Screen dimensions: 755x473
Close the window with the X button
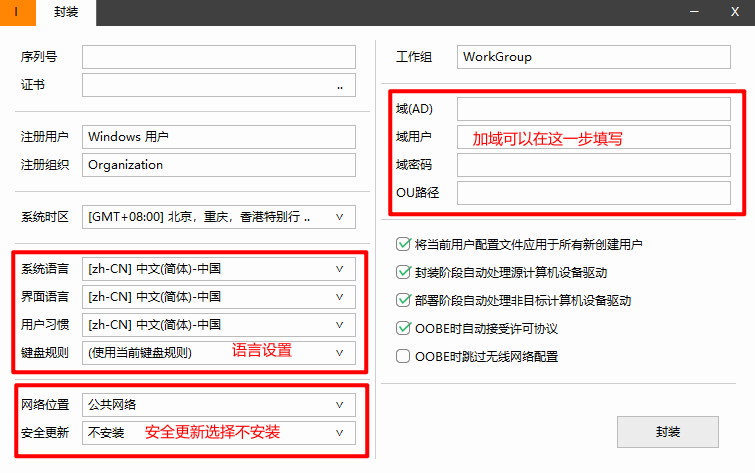click(x=735, y=13)
